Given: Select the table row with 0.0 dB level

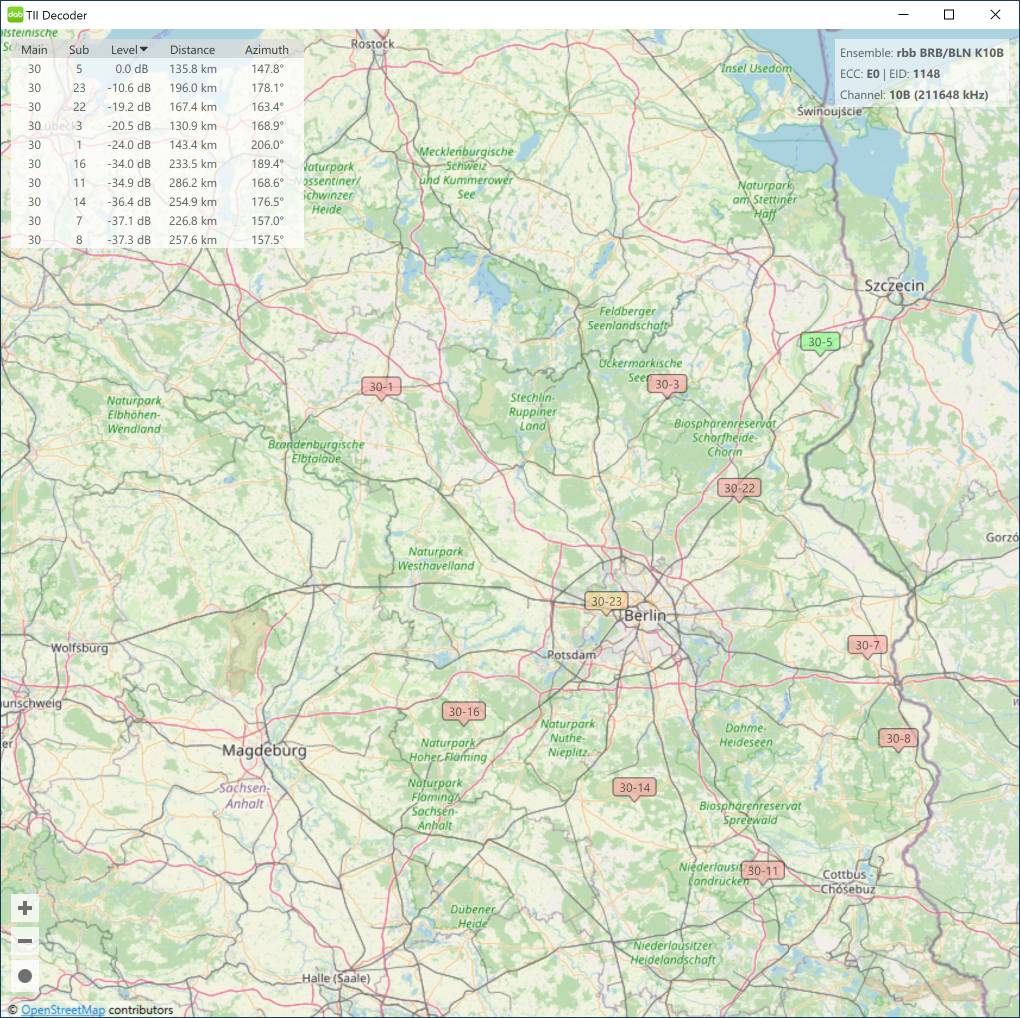Looking at the screenshot, I should point(152,69).
